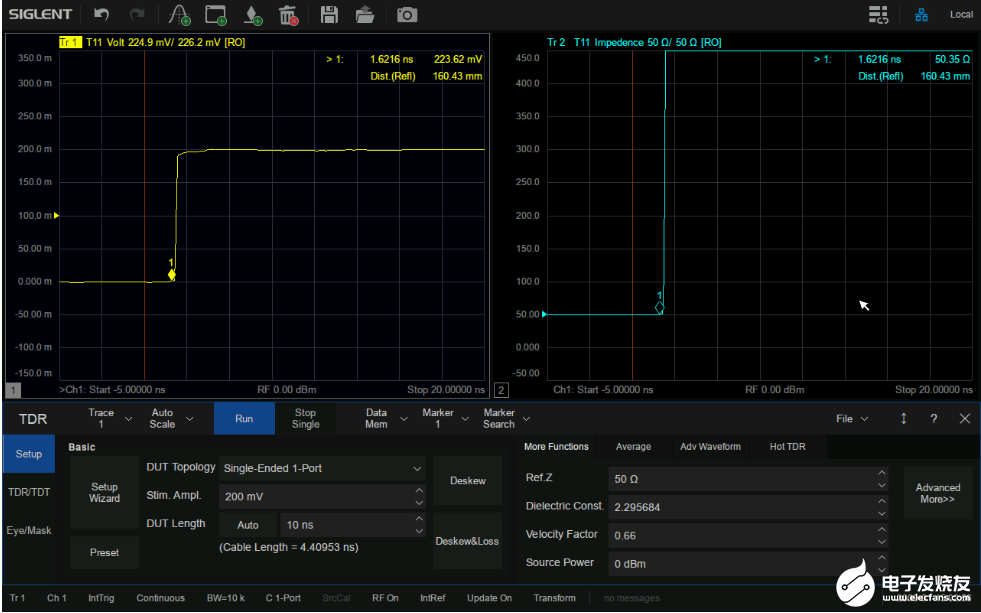
Task: Open the list-with-sync-arrows icon at top right
Action: point(878,14)
